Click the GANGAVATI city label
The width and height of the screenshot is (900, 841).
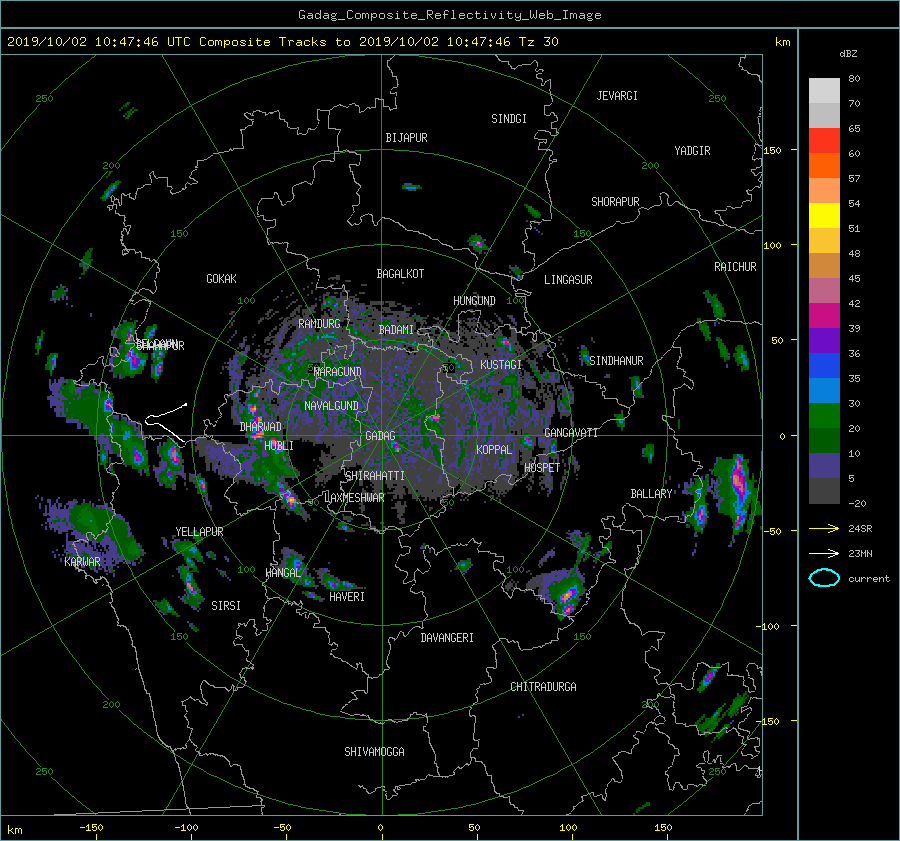click(571, 433)
